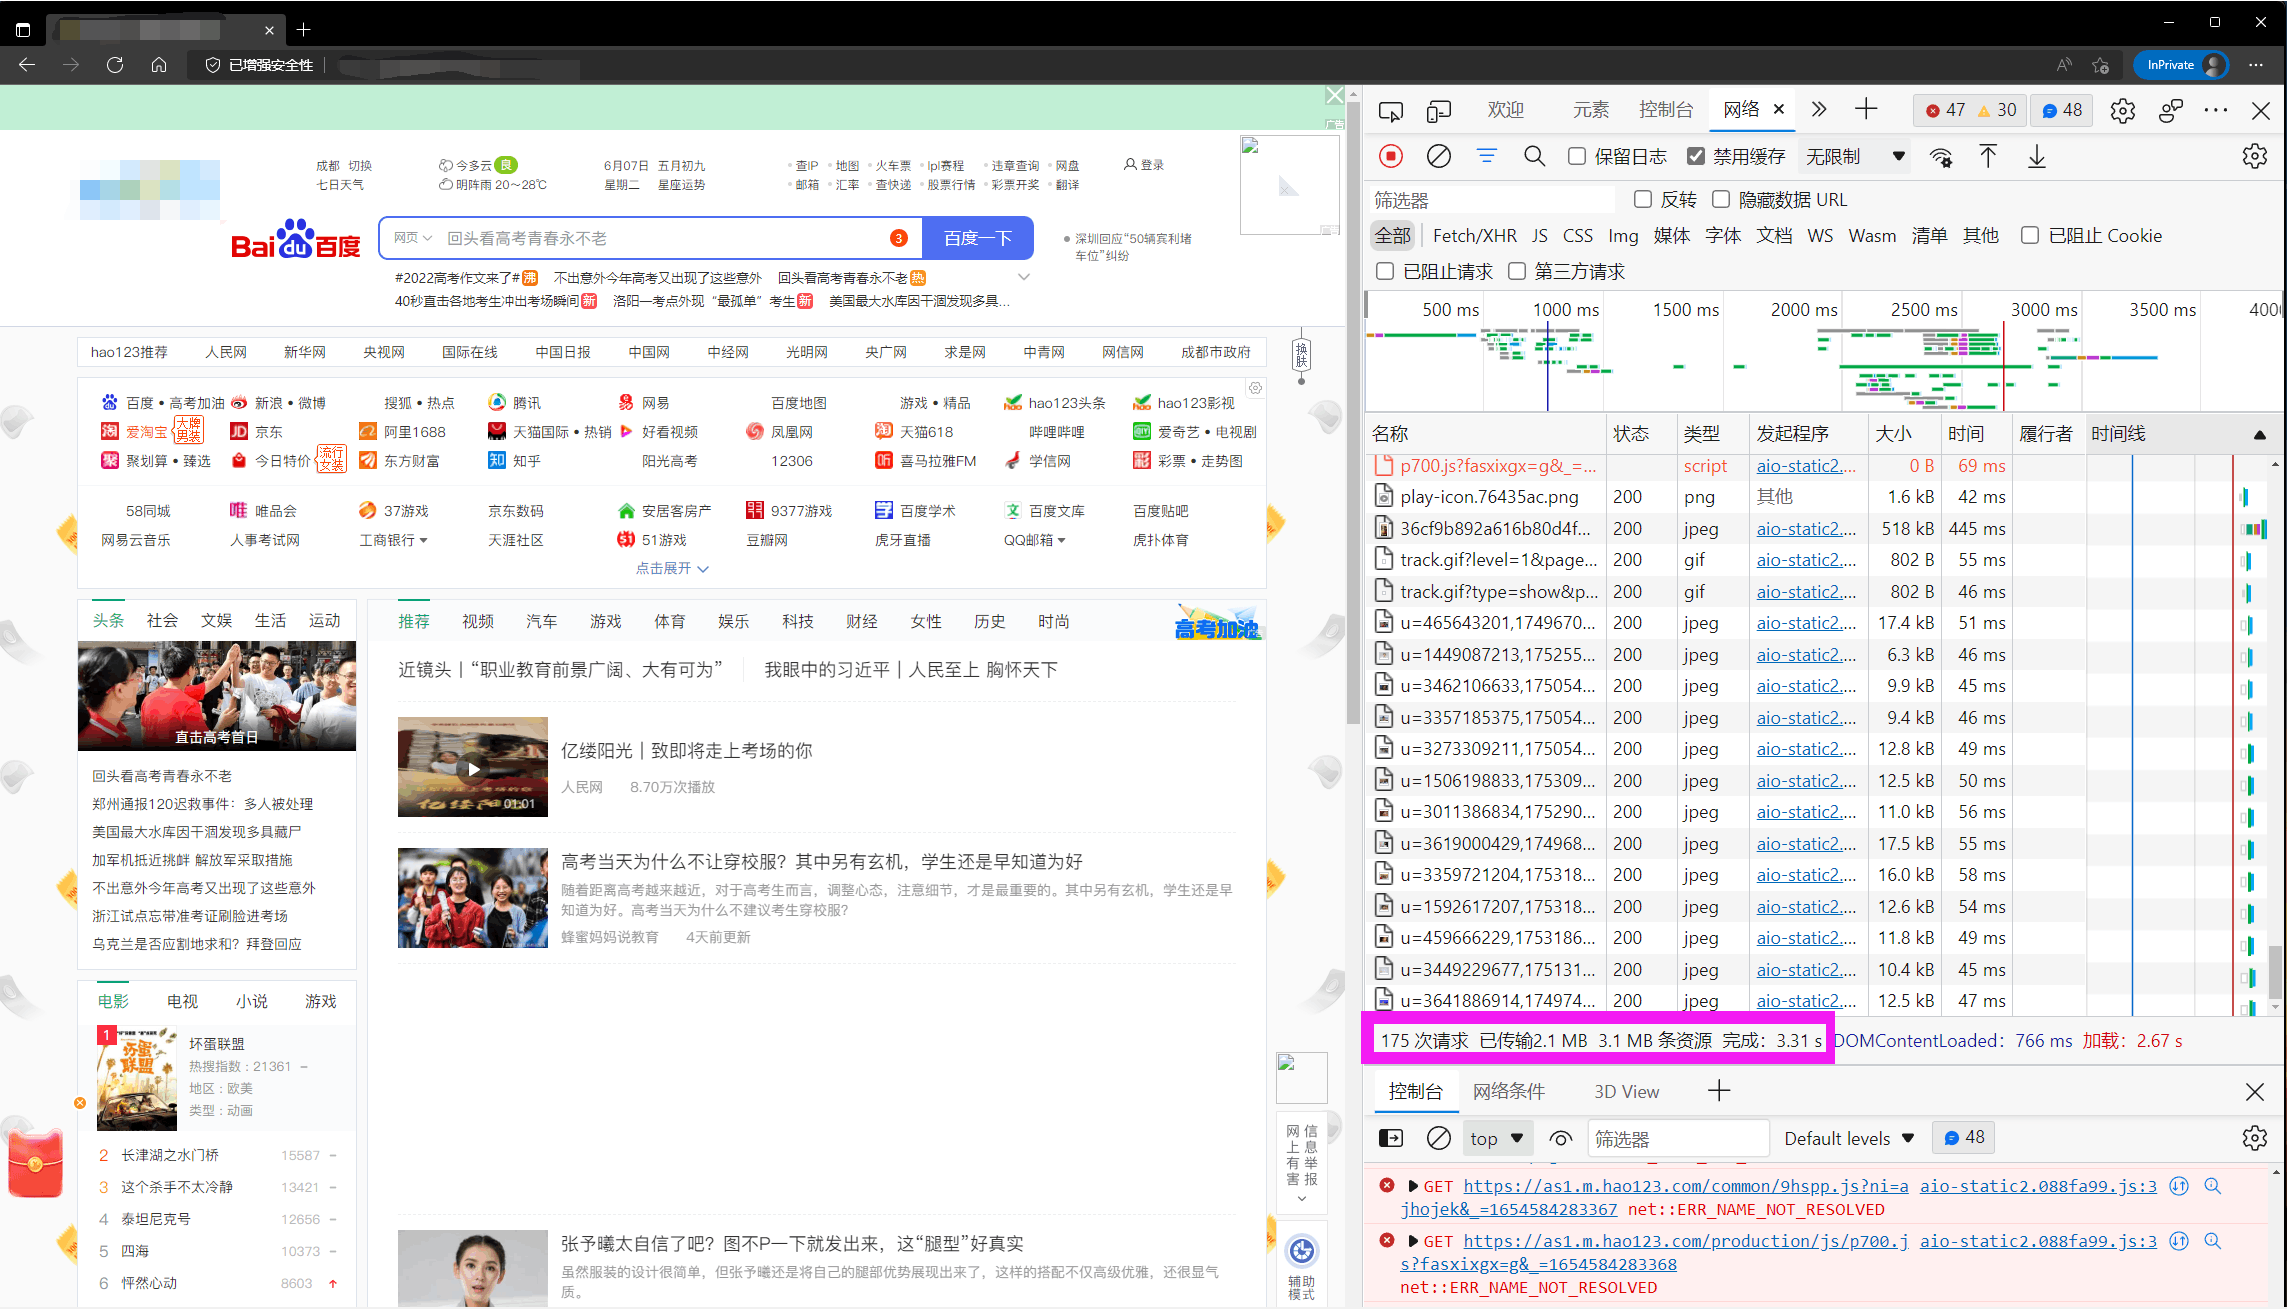Open the aio-static2.088fa99.js:3 error link
The width and height of the screenshot is (2287, 1309).
click(x=2038, y=1186)
